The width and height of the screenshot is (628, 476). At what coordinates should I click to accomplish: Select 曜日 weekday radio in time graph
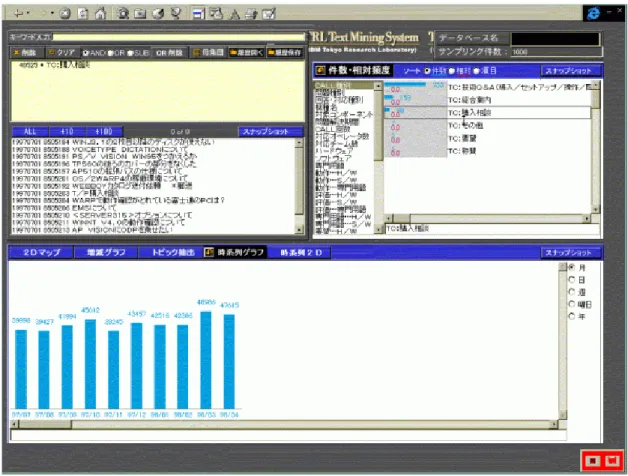(x=572, y=304)
